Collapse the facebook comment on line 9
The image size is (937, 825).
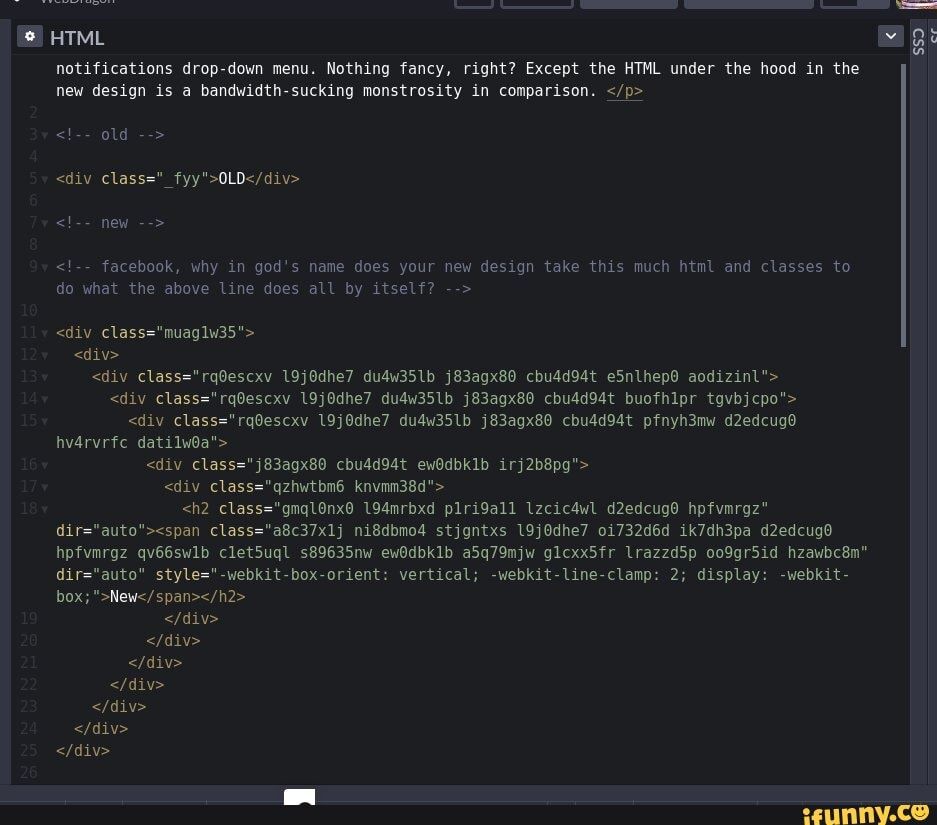[x=45, y=267]
